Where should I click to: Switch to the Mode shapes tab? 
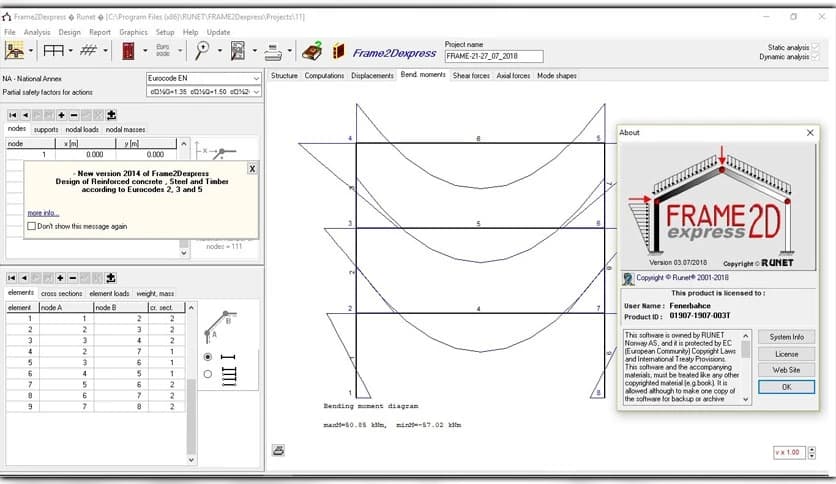click(557, 76)
